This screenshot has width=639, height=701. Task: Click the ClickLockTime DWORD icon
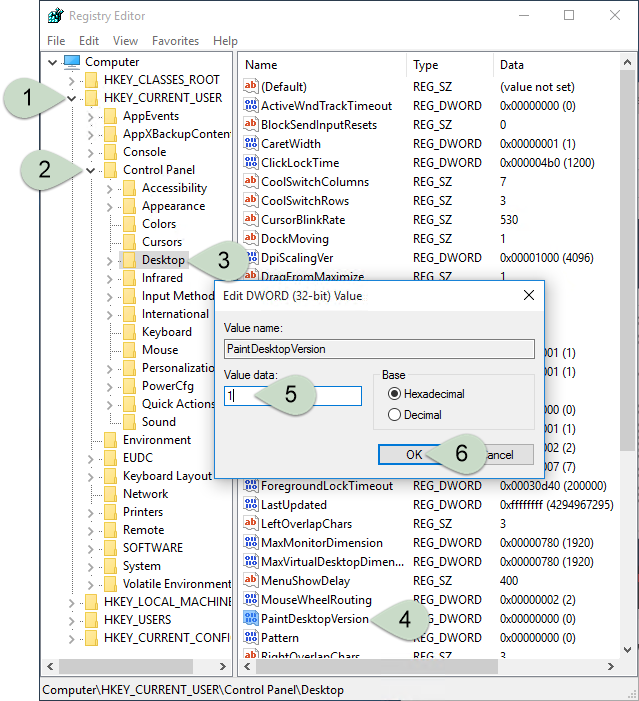pos(250,162)
